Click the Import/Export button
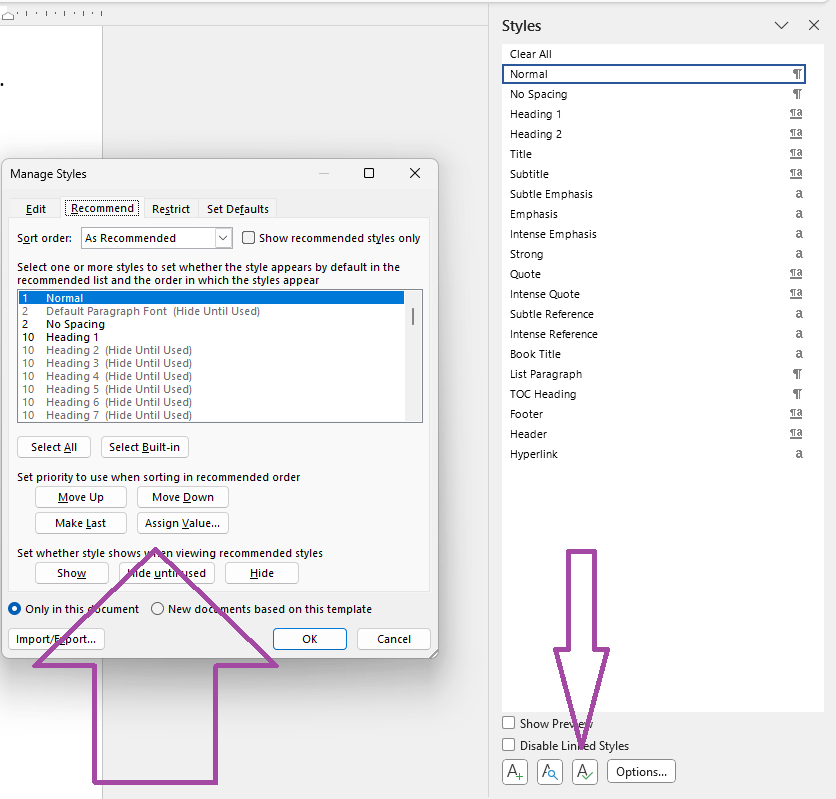836x799 pixels. click(x=56, y=638)
